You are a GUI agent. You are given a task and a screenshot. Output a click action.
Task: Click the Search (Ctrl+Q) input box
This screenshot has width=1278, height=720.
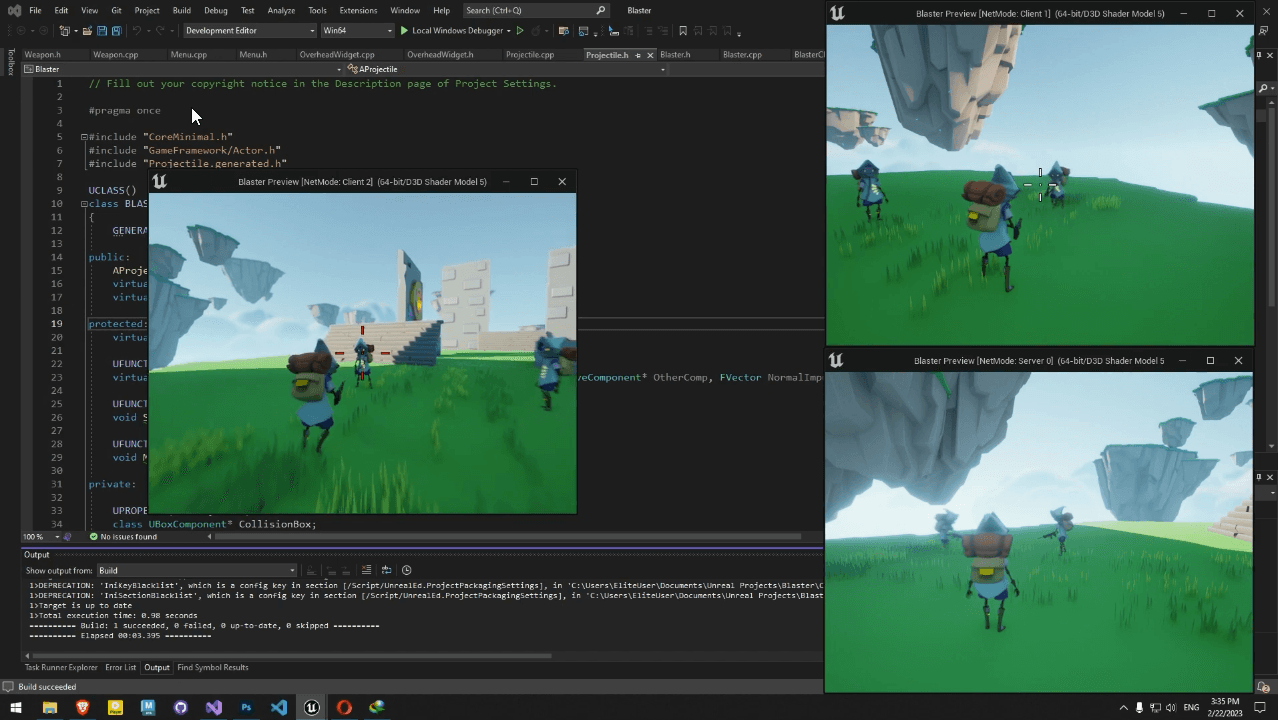pyautogui.click(x=536, y=10)
